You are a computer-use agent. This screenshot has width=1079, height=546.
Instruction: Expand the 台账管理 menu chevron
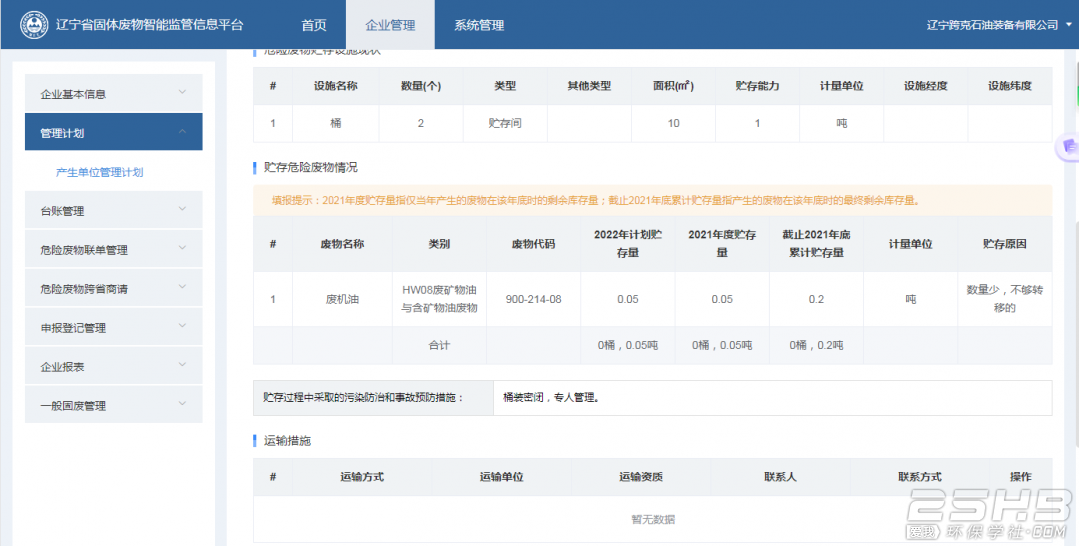pyautogui.click(x=182, y=209)
